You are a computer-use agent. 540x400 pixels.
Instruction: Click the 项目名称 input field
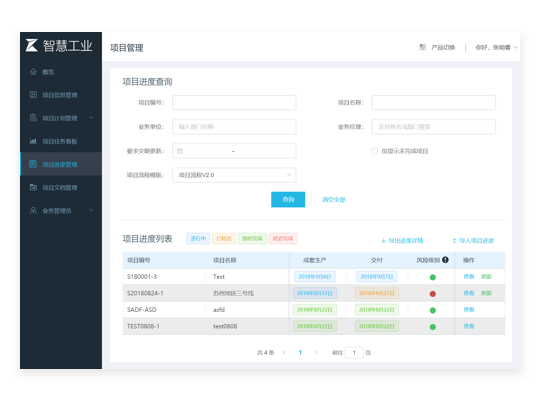point(434,102)
